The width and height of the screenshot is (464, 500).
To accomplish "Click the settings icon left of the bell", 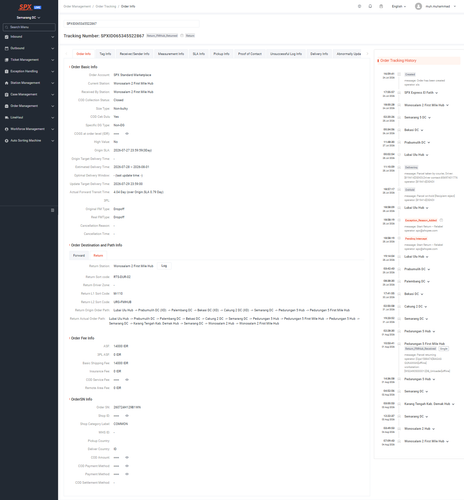I will (x=359, y=6).
